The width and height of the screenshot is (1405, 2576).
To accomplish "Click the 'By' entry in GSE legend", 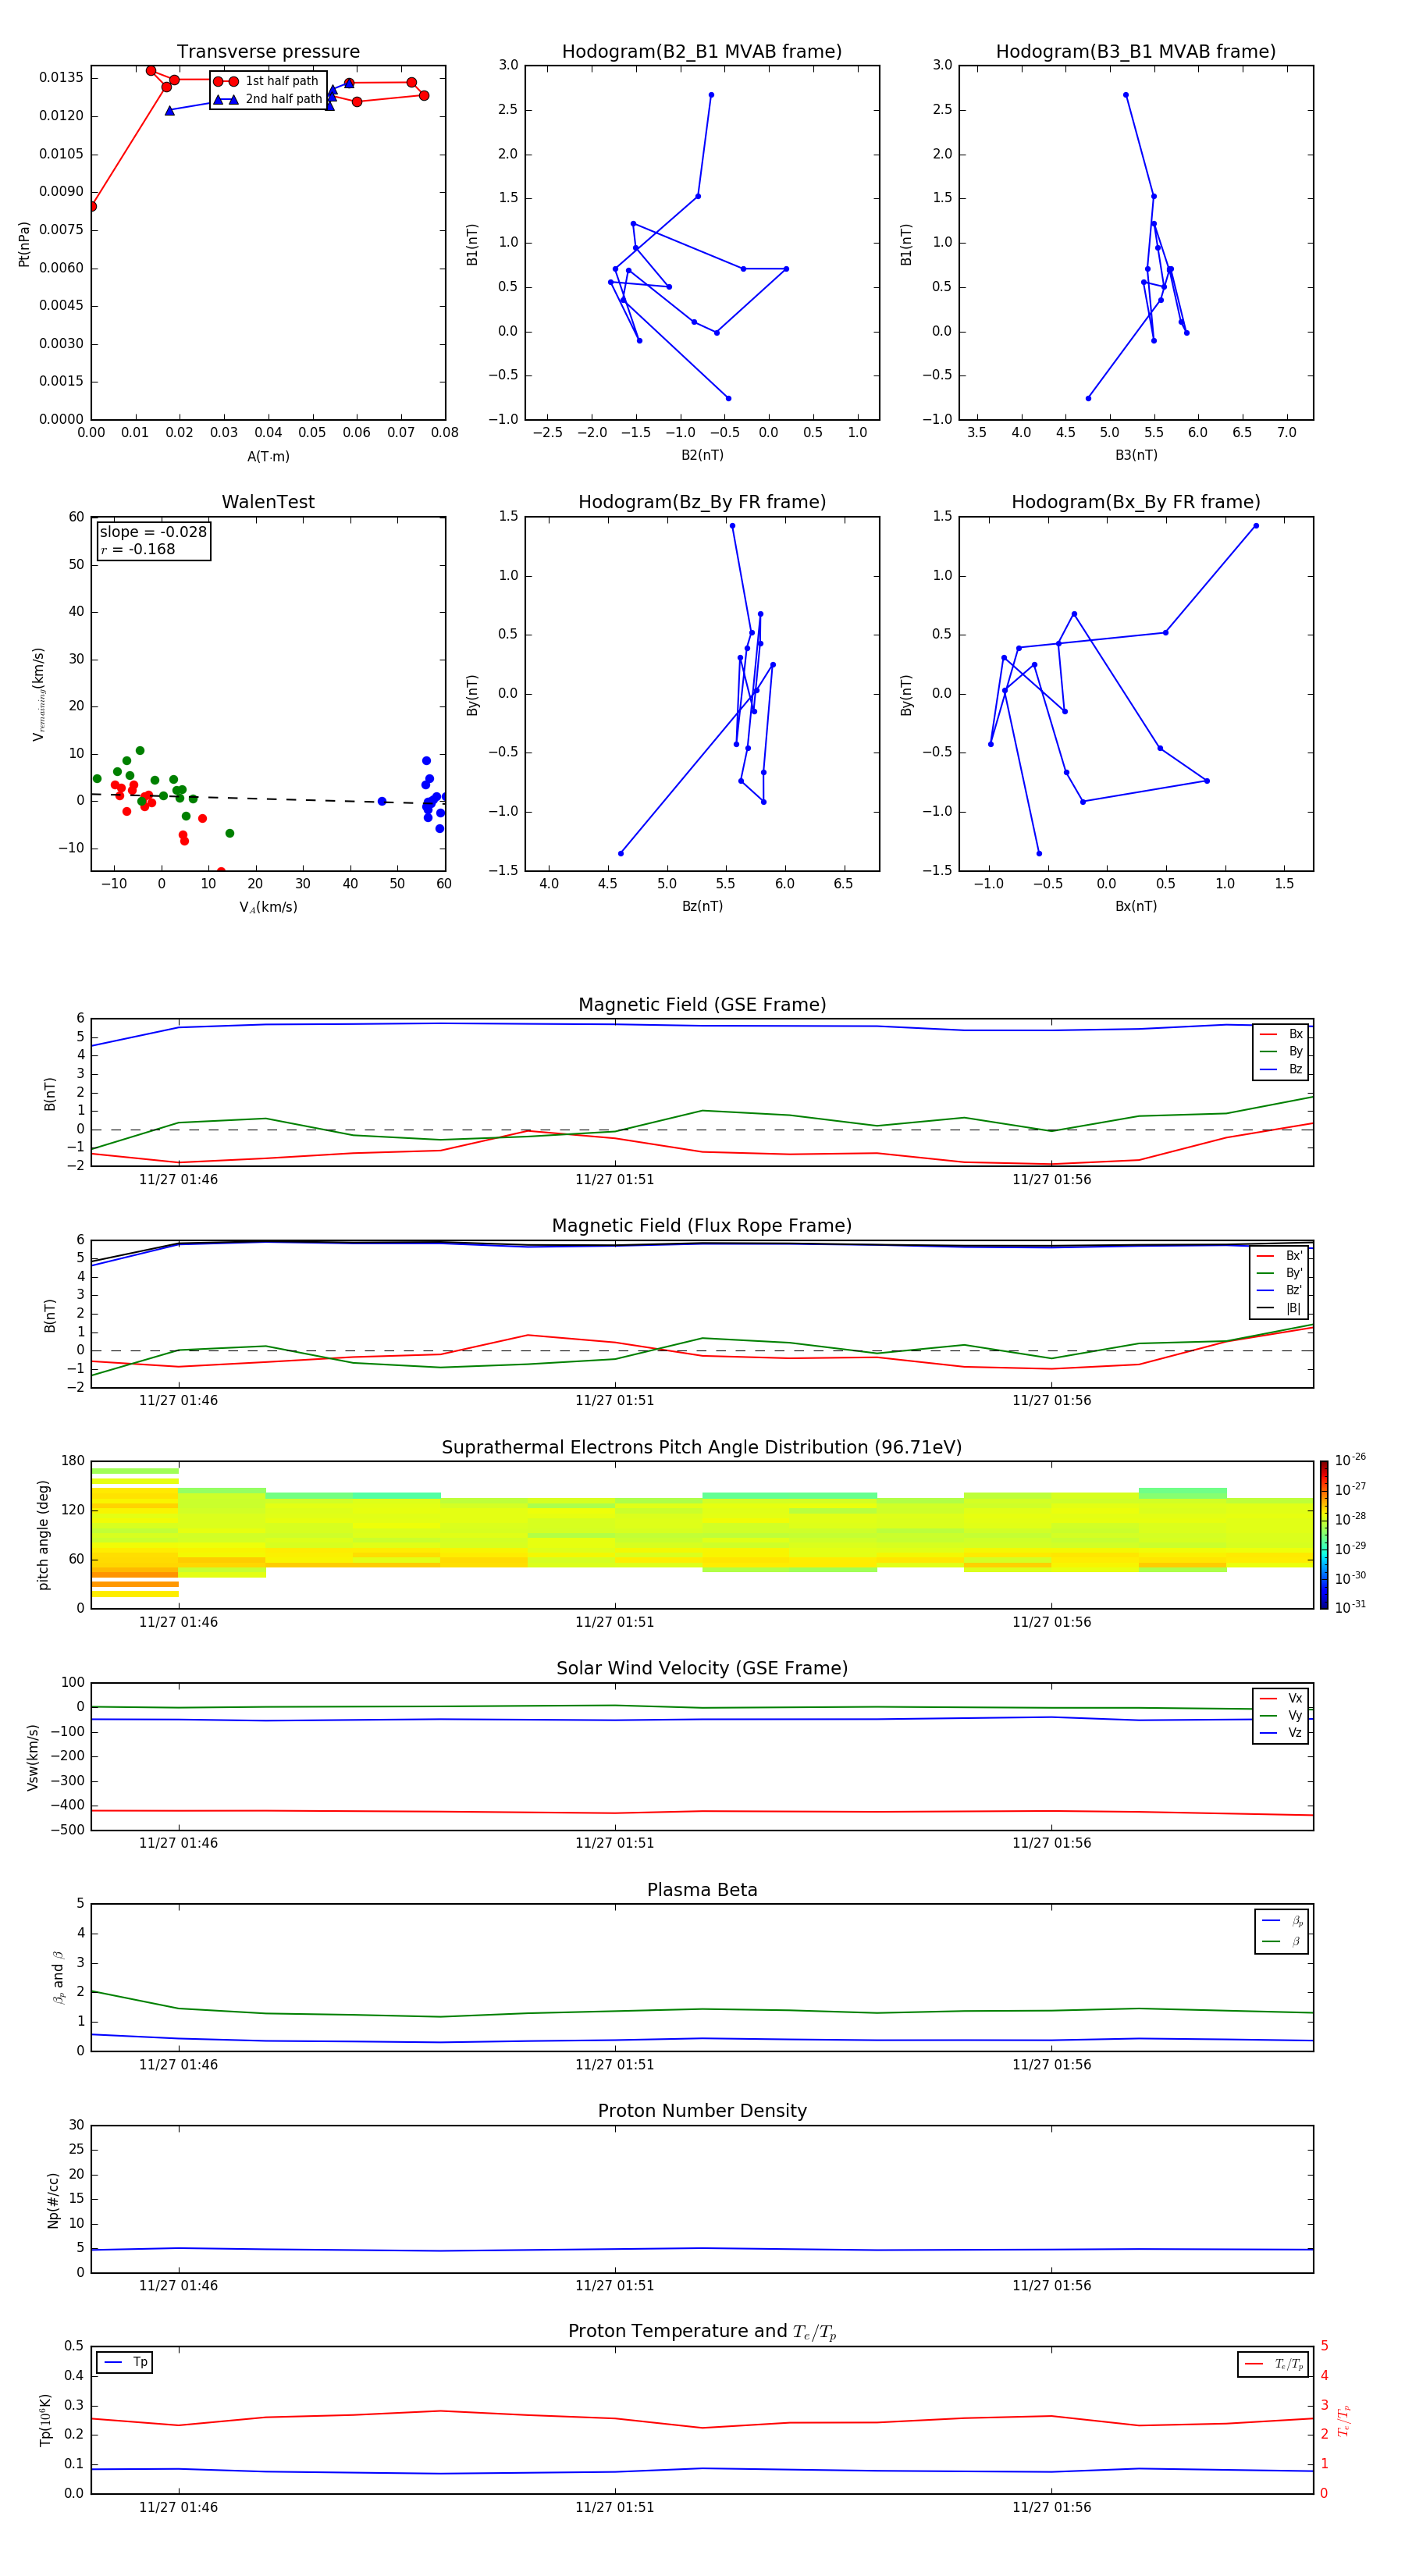I will pyautogui.click(x=1281, y=1052).
